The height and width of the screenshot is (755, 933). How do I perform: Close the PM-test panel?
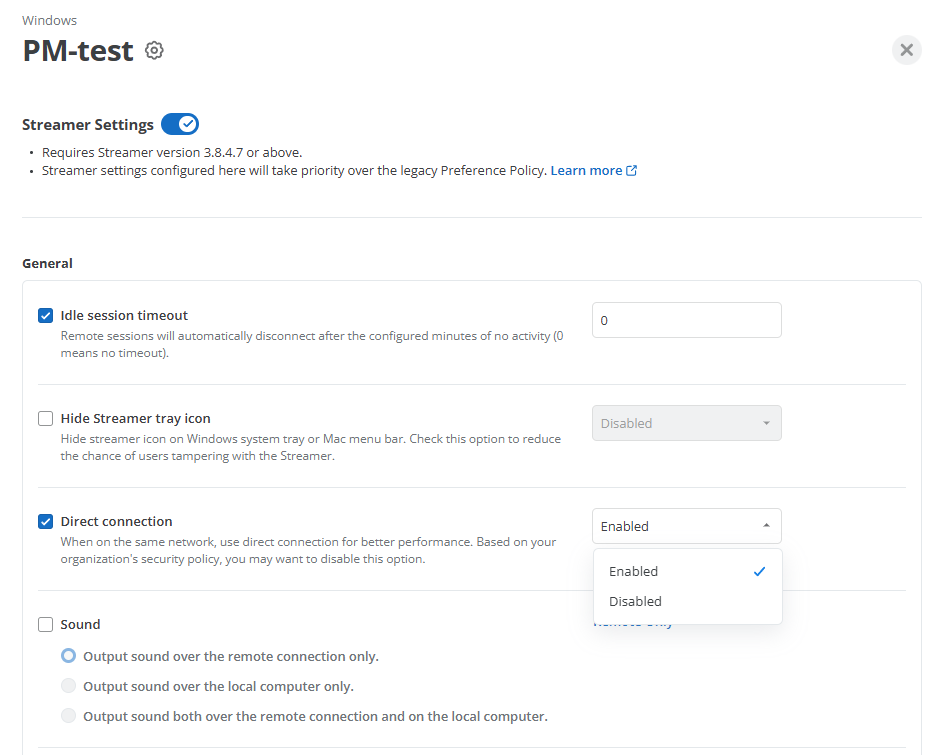906,50
